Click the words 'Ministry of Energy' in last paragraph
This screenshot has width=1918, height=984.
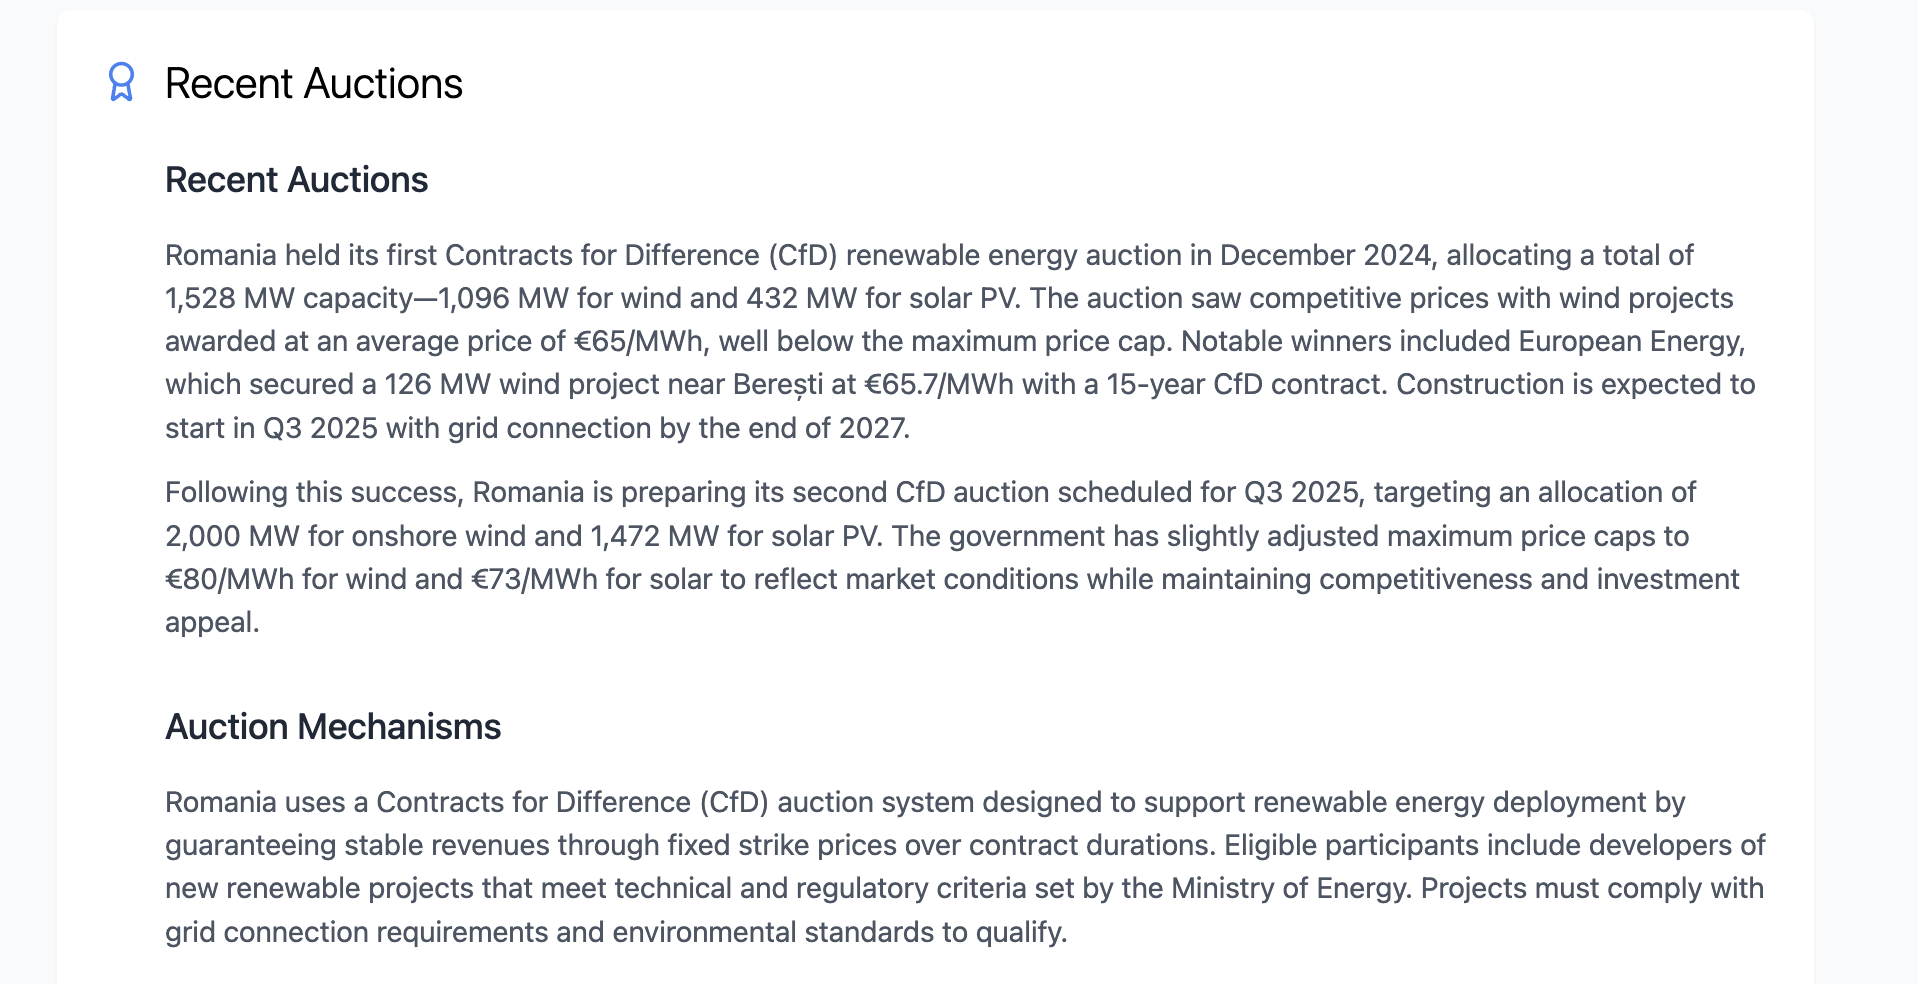[x=1291, y=889]
